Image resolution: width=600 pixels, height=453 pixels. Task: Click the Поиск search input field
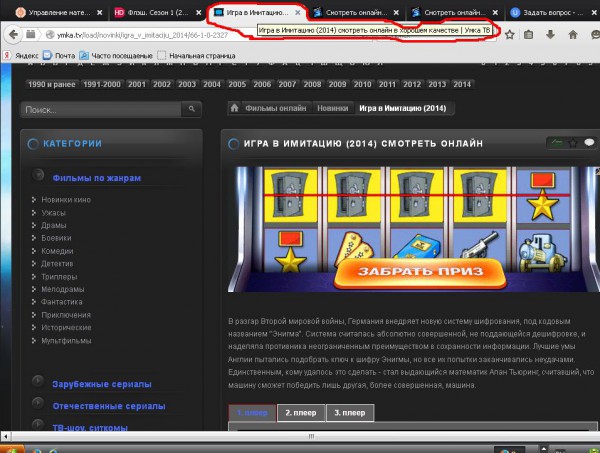pyautogui.click(x=98, y=109)
